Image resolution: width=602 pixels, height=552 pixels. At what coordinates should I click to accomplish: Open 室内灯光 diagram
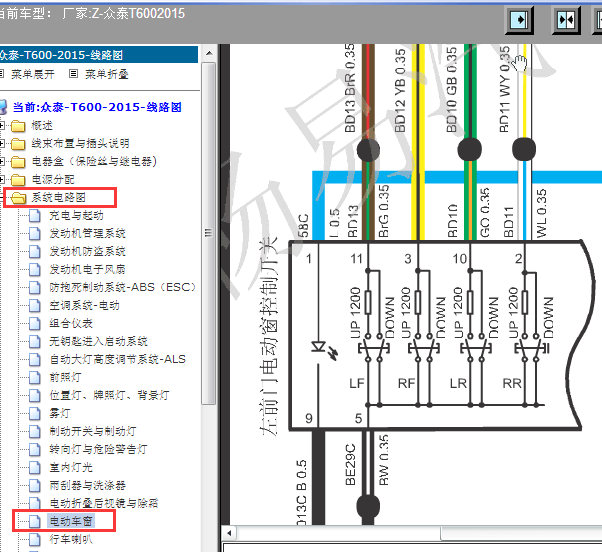(x=71, y=468)
